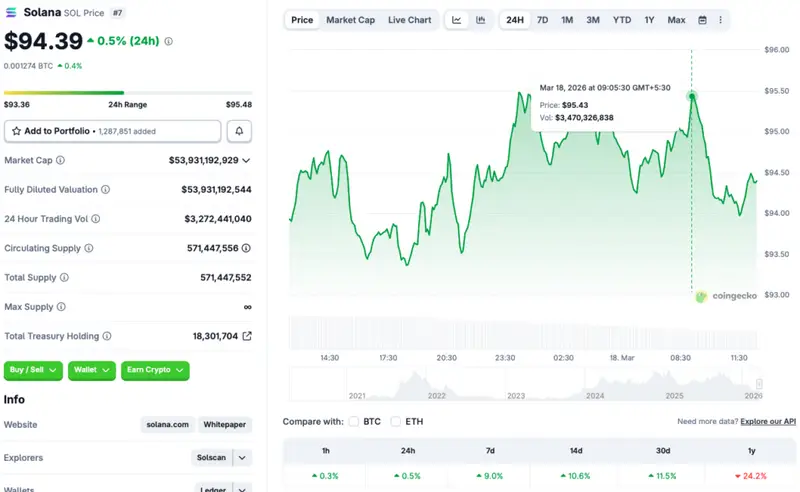
Task: Open Total Supply info icon
Action: point(64,278)
